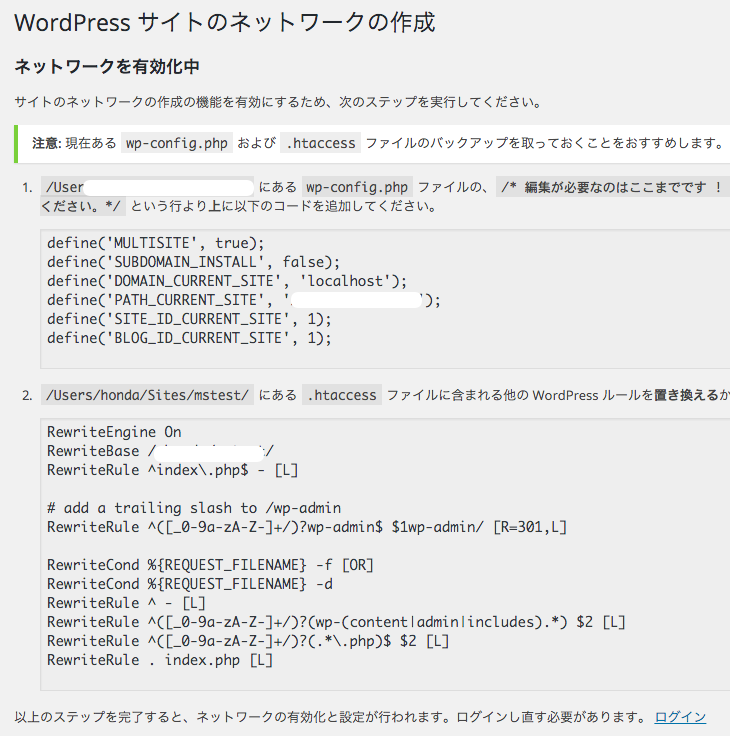730x736 pixels.
Task: Click the /* 編集が必要なのはここまでです code snippet
Action: 613,187
